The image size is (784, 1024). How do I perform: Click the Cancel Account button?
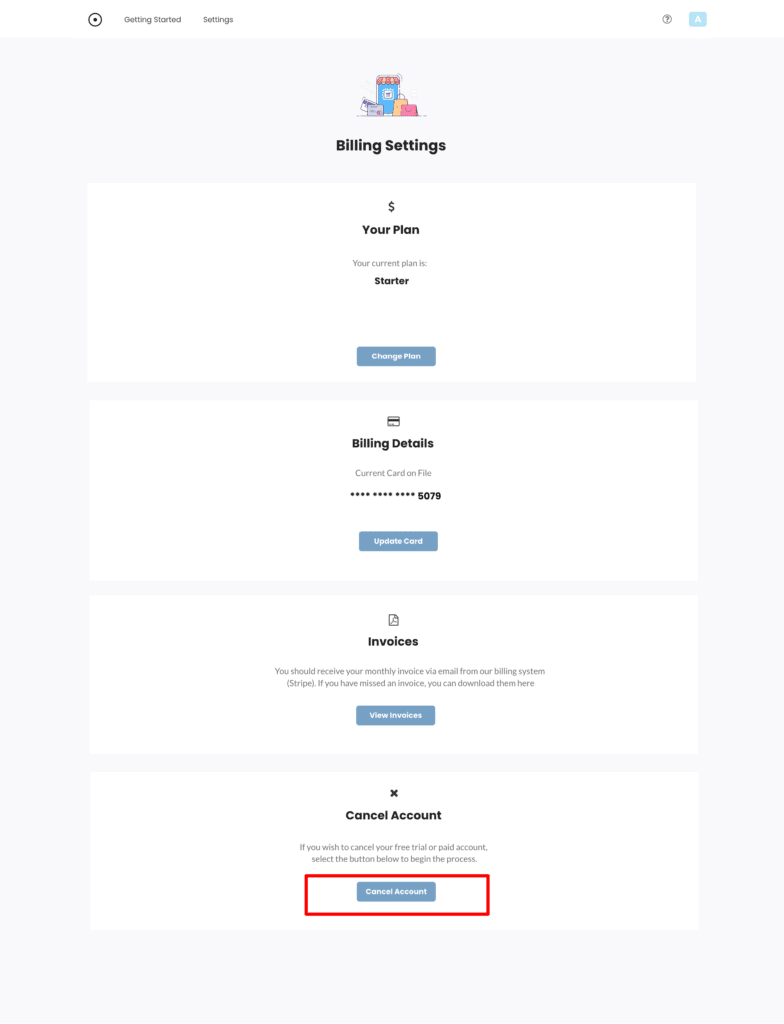point(396,892)
